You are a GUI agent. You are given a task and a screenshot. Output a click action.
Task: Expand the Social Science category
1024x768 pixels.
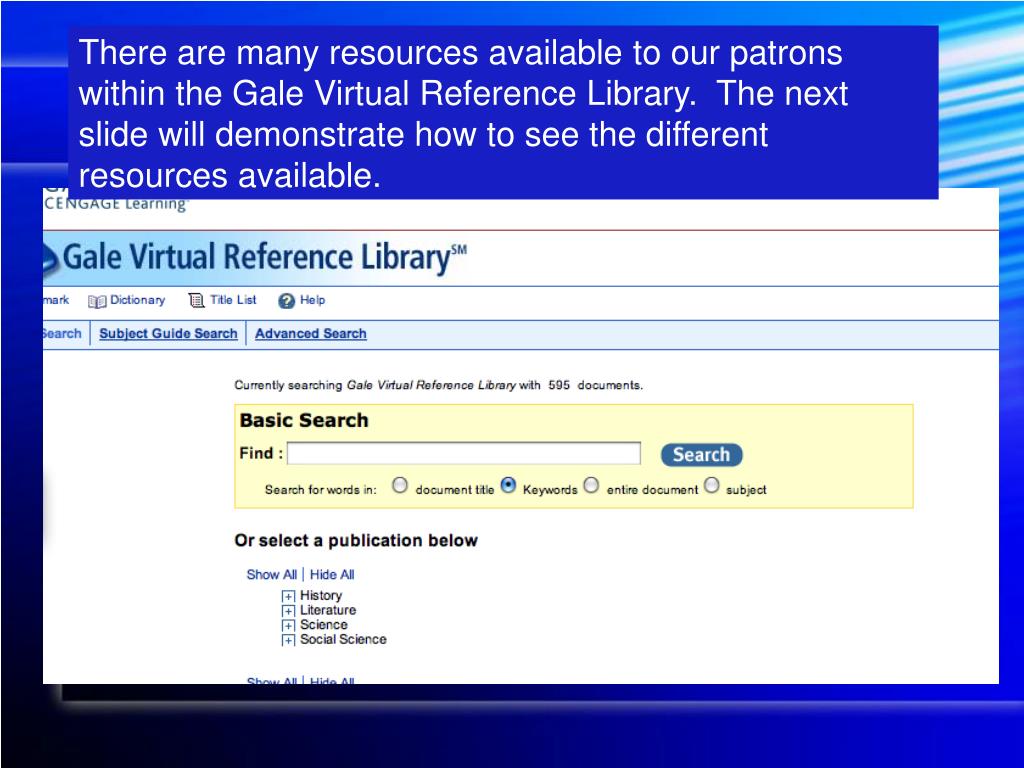pos(288,641)
